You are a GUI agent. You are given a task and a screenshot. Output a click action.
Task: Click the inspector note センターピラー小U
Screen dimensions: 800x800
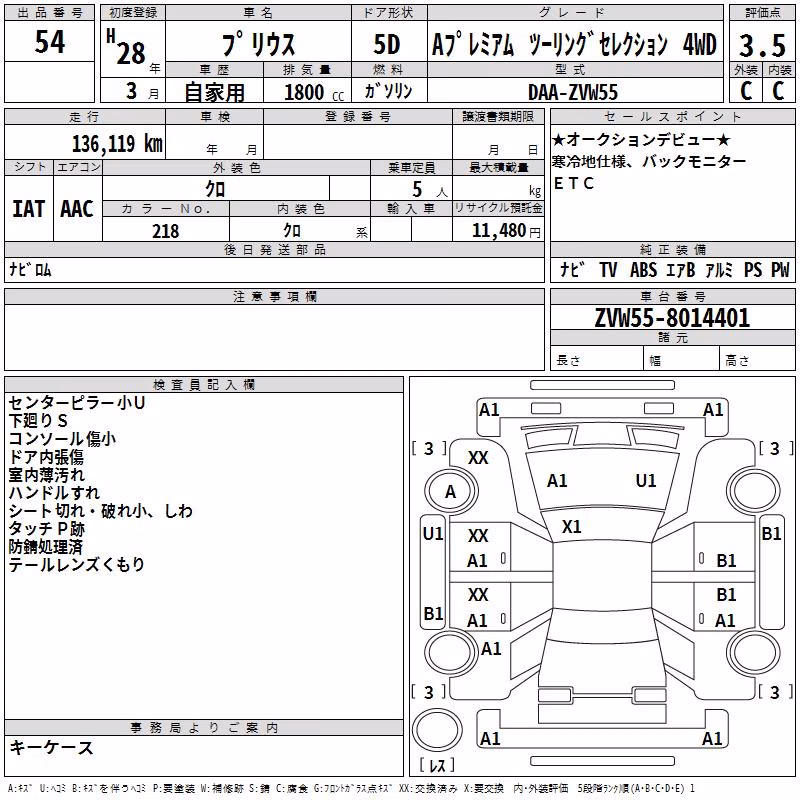tap(77, 403)
